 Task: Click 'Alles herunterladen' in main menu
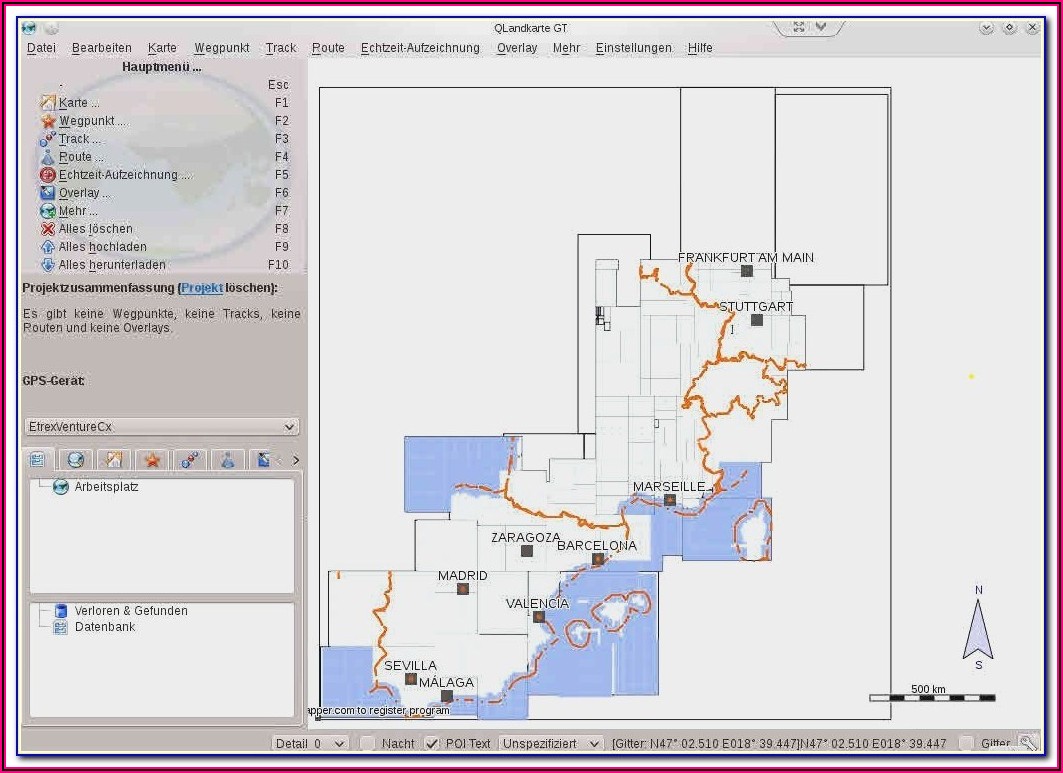pyautogui.click(x=112, y=265)
